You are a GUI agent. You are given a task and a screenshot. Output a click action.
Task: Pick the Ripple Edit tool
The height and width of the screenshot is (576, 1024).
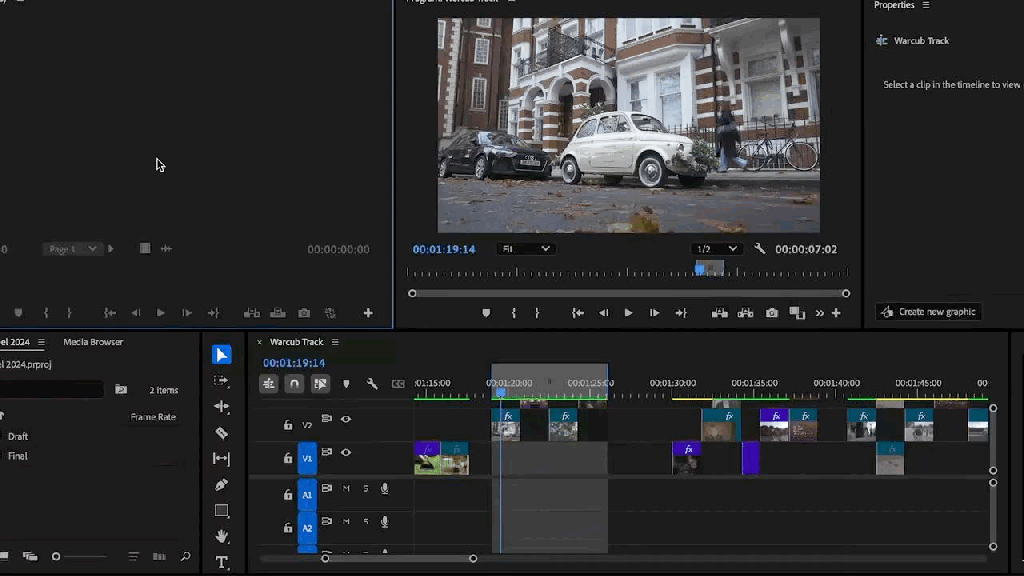click(x=222, y=407)
